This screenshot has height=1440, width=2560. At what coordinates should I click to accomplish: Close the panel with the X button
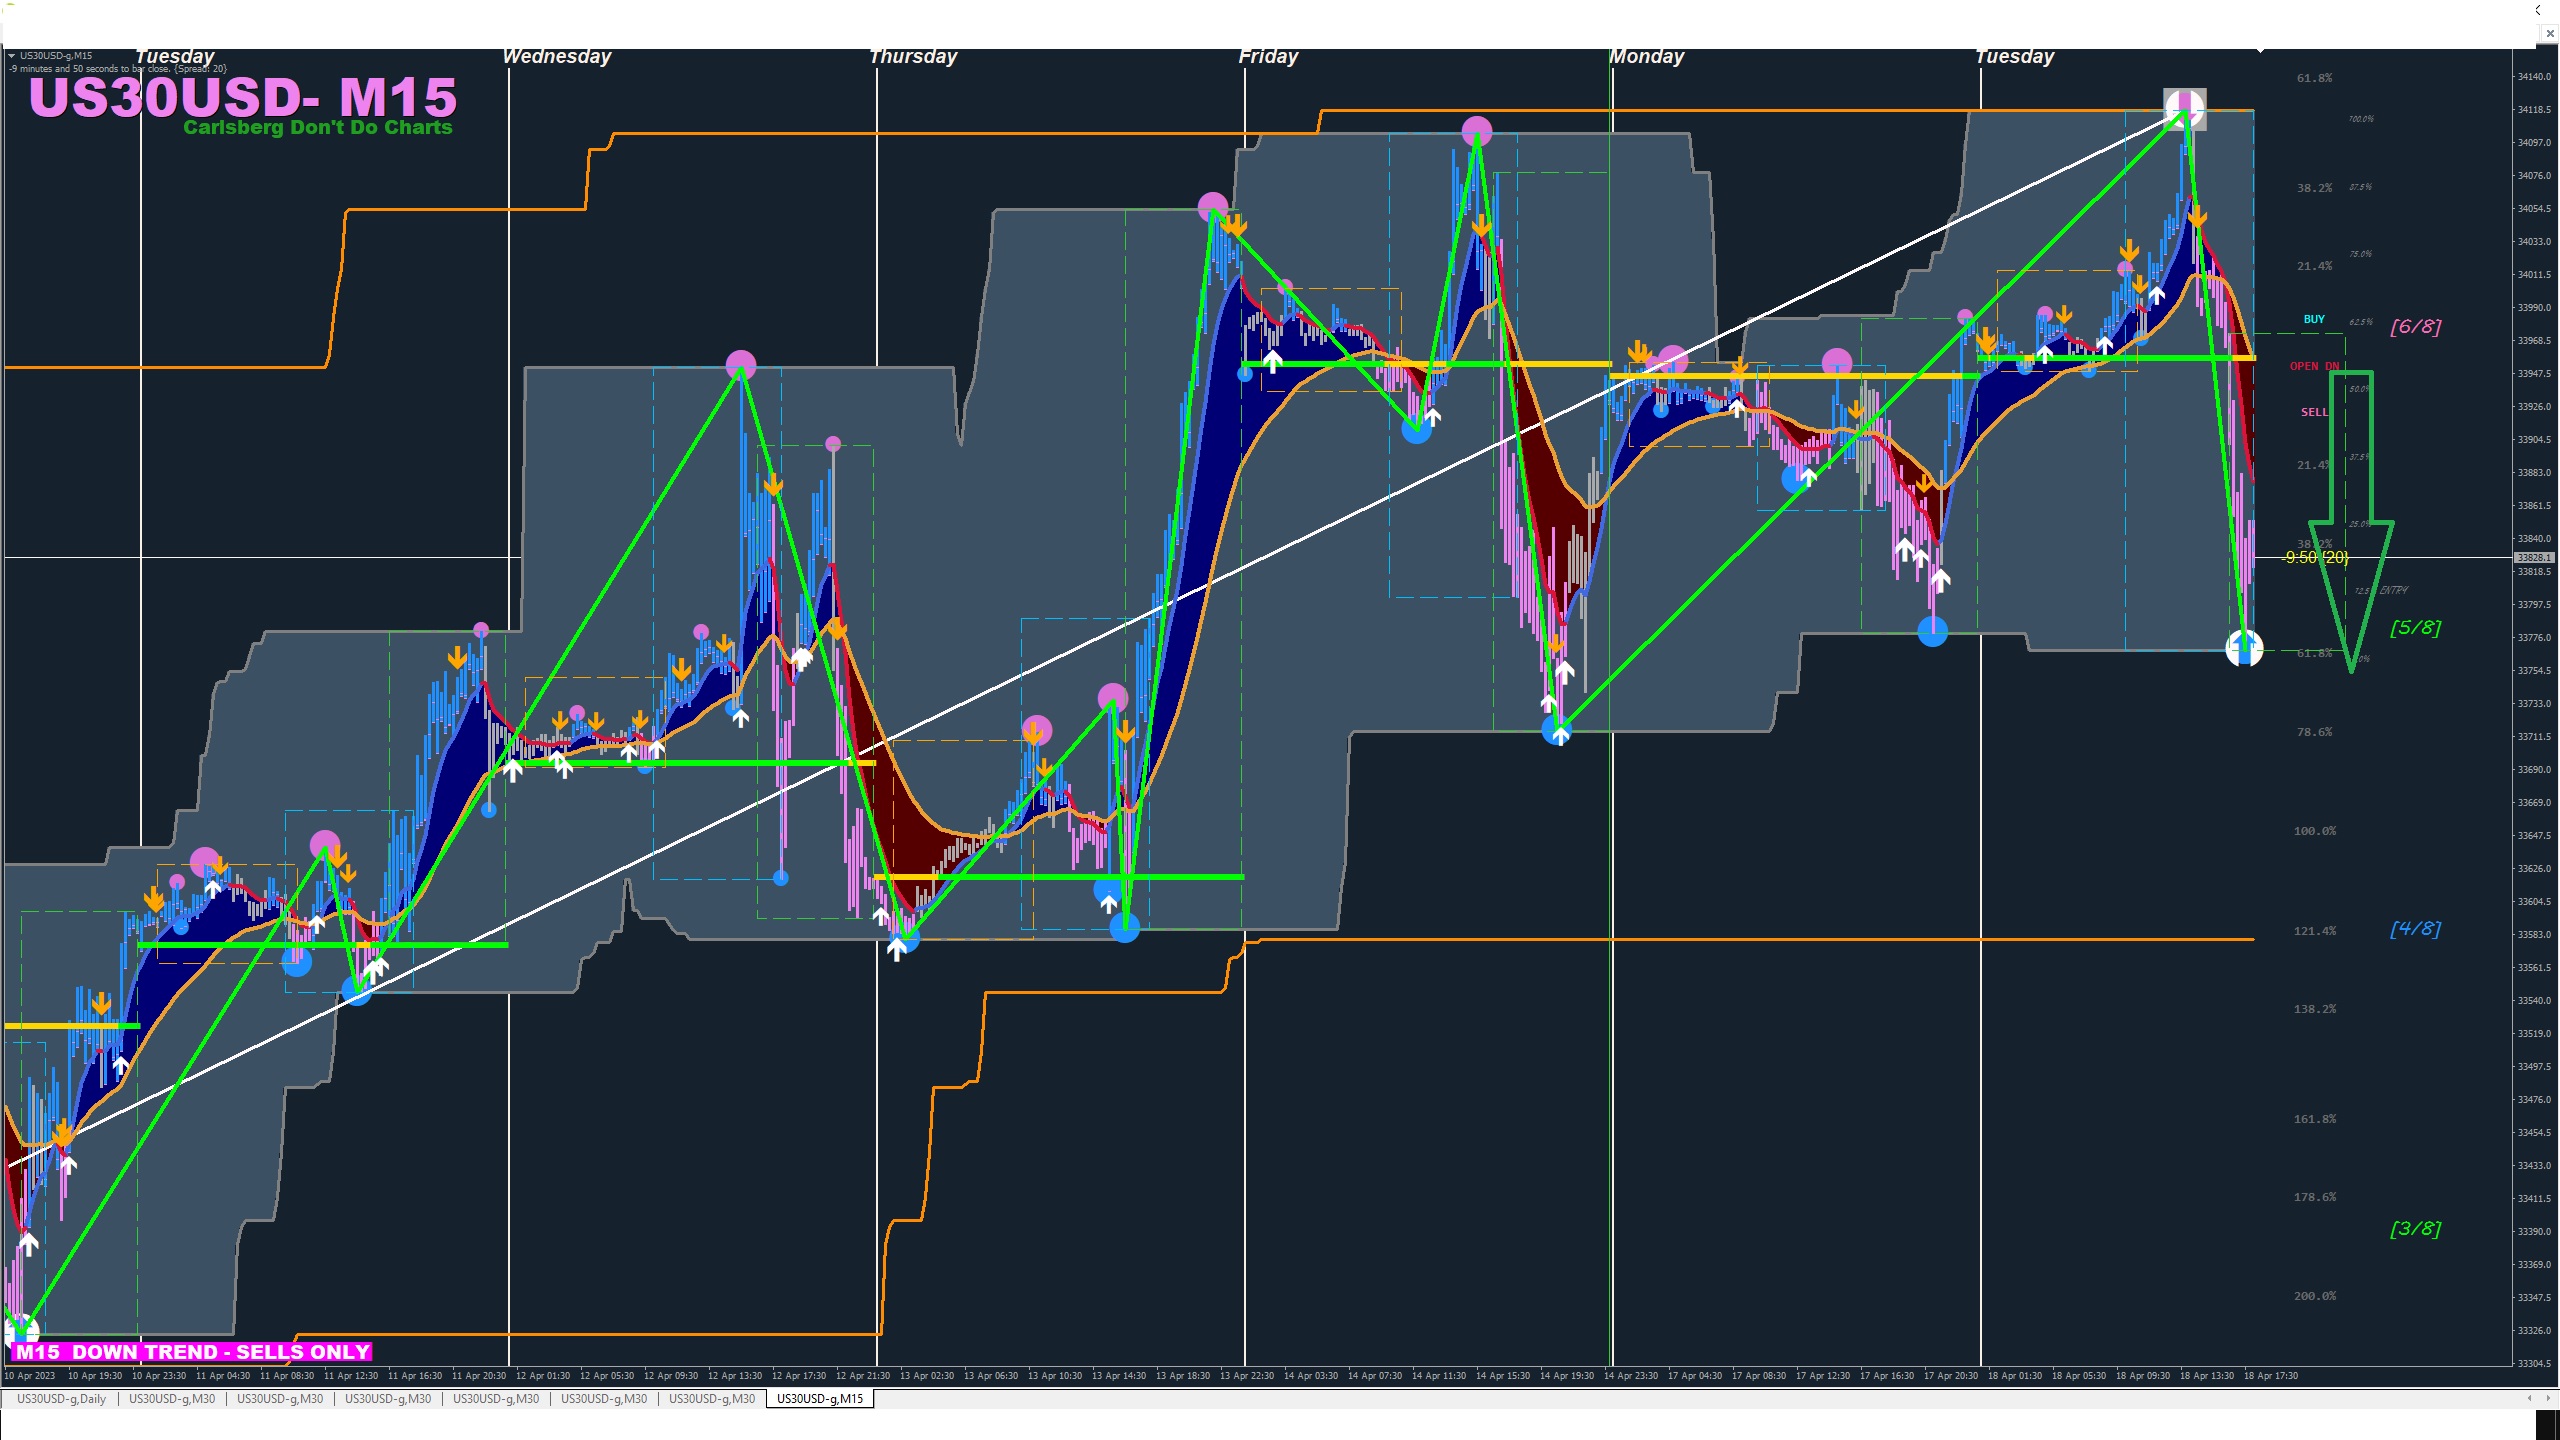[x=2549, y=33]
